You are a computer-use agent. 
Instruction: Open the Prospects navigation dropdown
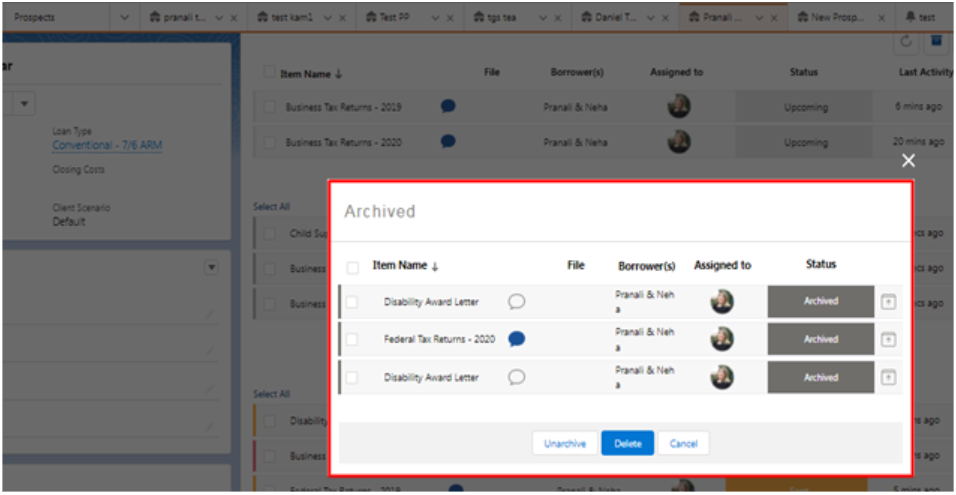click(x=124, y=18)
